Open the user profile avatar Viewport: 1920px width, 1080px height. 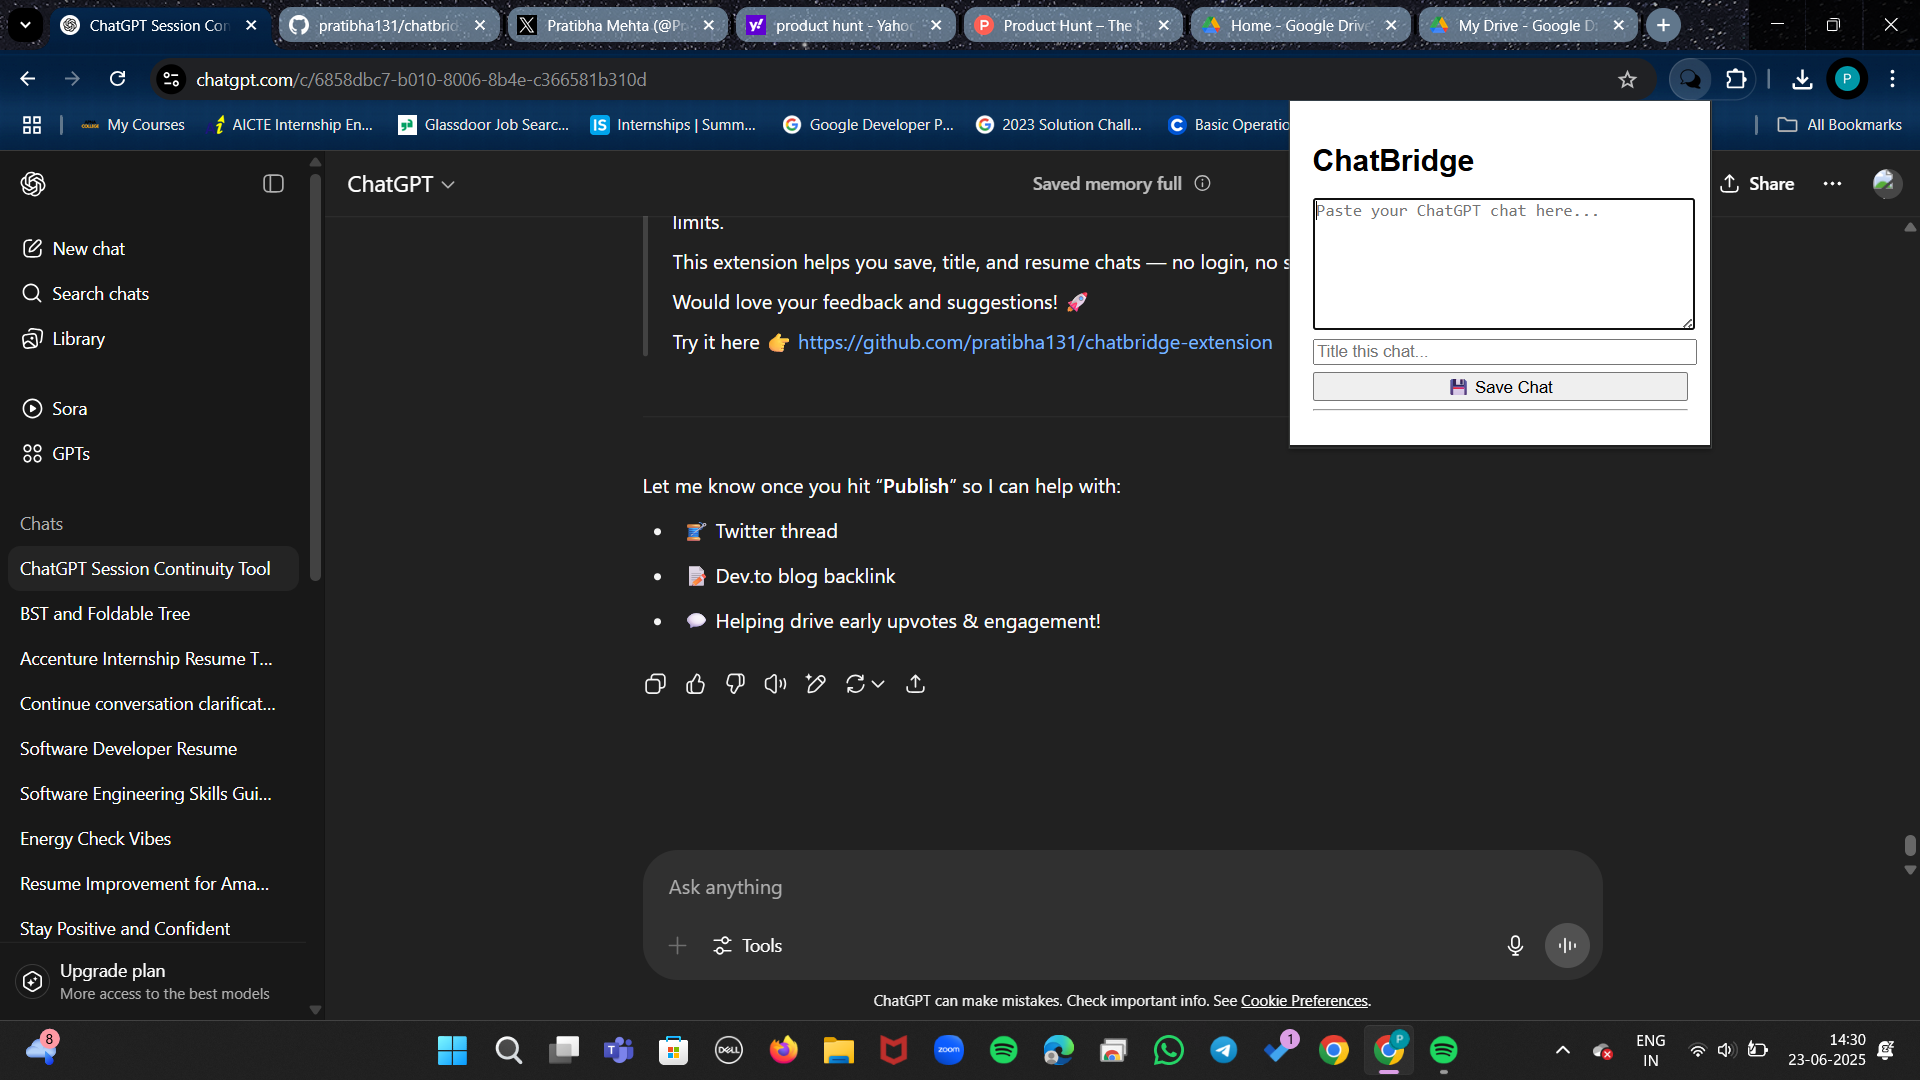coord(1886,184)
